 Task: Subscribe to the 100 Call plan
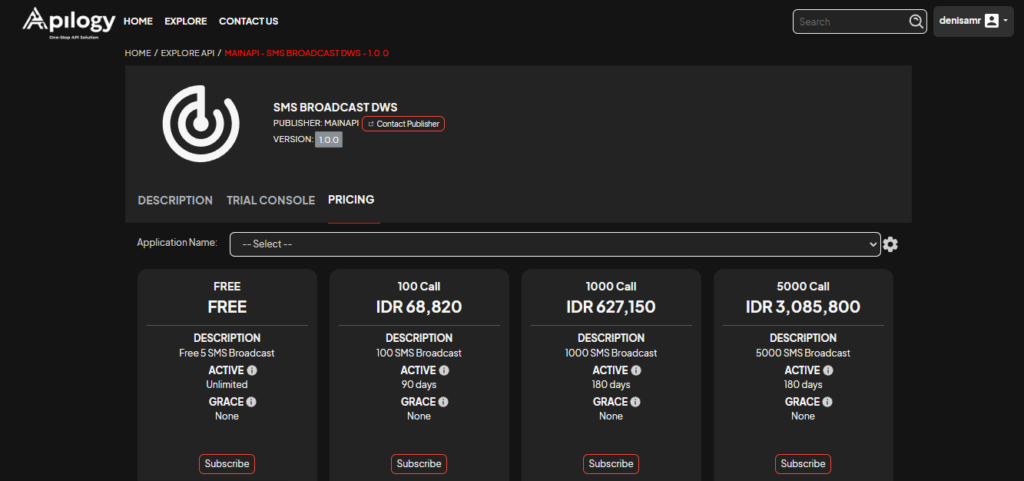[419, 464]
